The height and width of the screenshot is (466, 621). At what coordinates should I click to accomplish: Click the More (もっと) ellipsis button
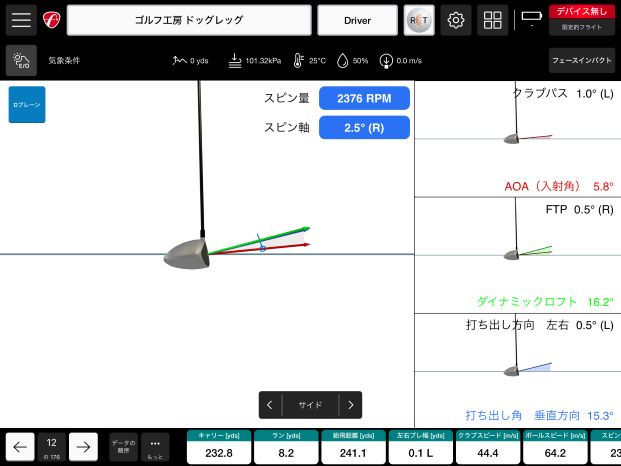click(155, 446)
